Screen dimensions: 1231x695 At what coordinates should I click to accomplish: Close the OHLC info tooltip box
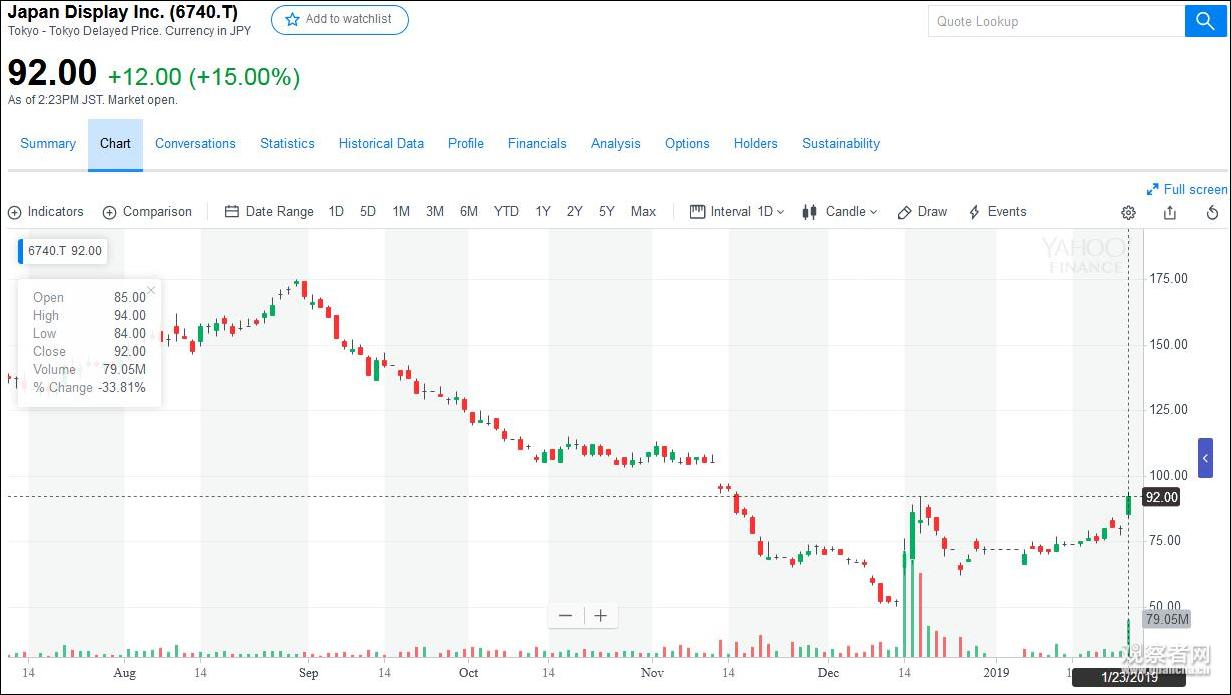[151, 291]
